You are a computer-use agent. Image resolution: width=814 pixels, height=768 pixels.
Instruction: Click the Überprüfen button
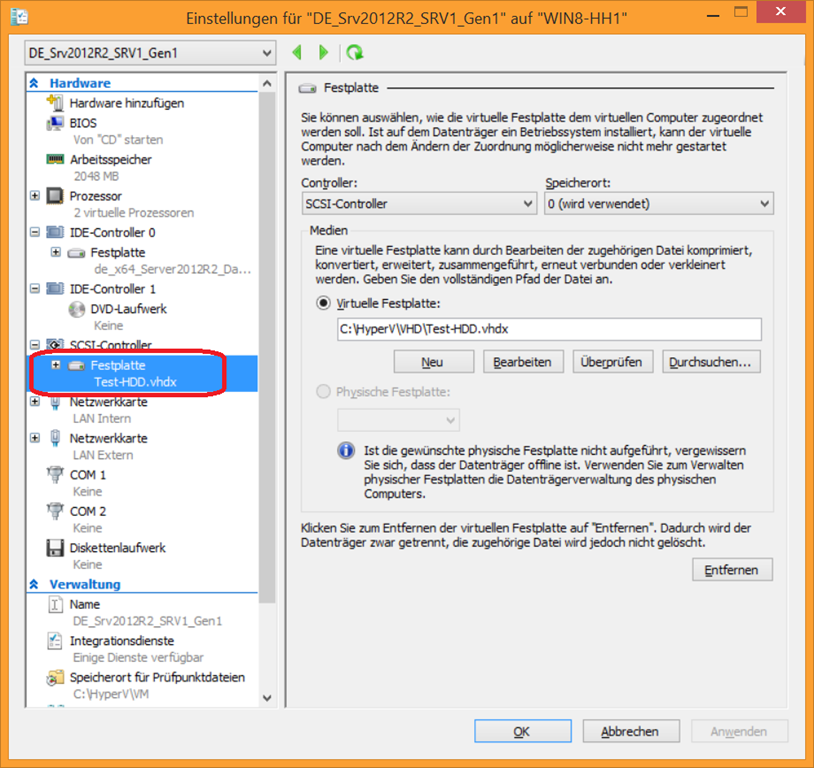(x=612, y=362)
